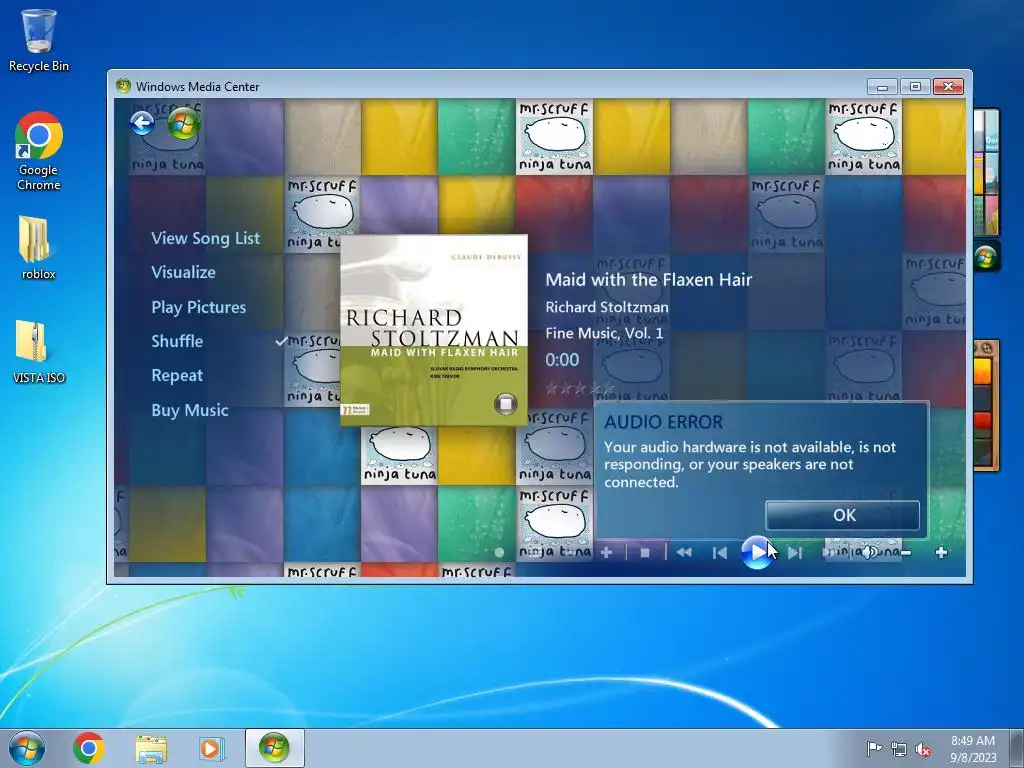Viewport: 1024px width, 768px height.
Task: Increase volume with the rightmost plus button
Action: [x=941, y=553]
